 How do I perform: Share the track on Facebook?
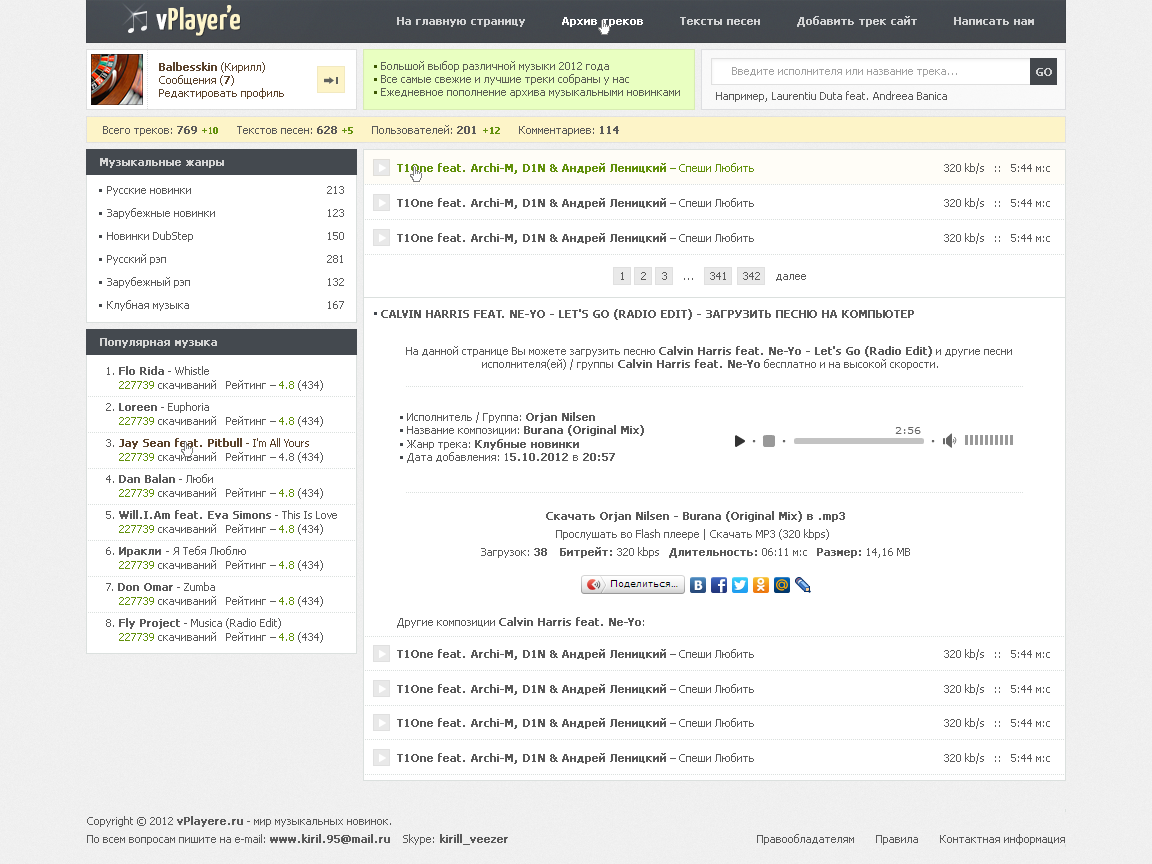pyautogui.click(x=719, y=585)
